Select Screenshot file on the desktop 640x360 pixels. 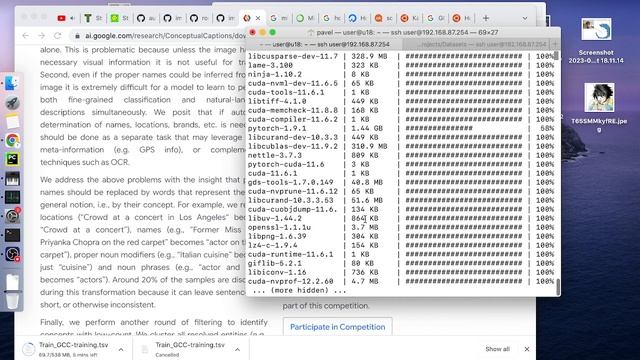(x=596, y=40)
